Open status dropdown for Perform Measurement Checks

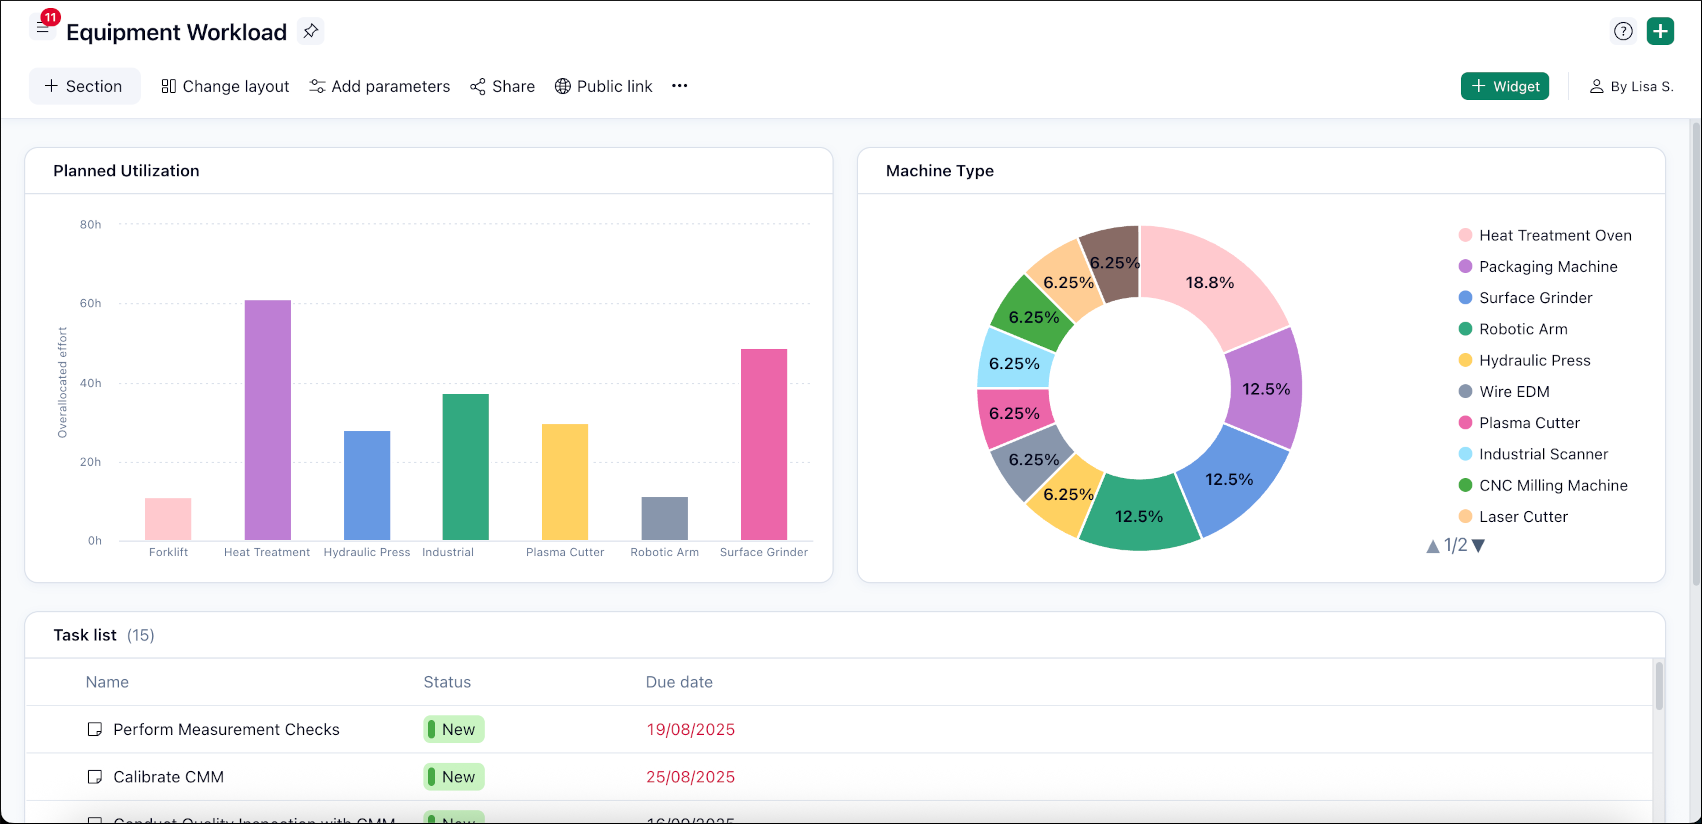454,730
